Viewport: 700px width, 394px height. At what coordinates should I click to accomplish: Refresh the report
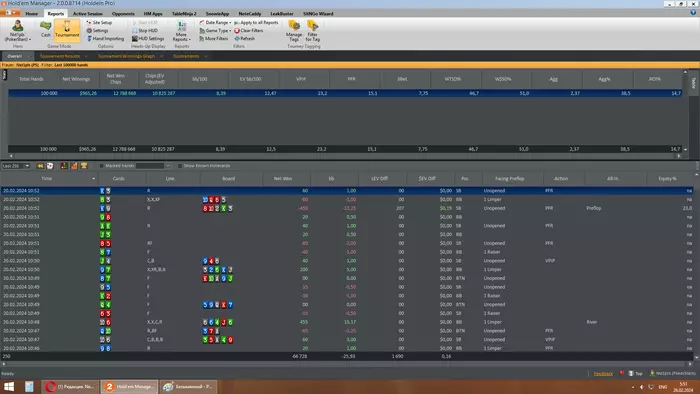tap(245, 38)
